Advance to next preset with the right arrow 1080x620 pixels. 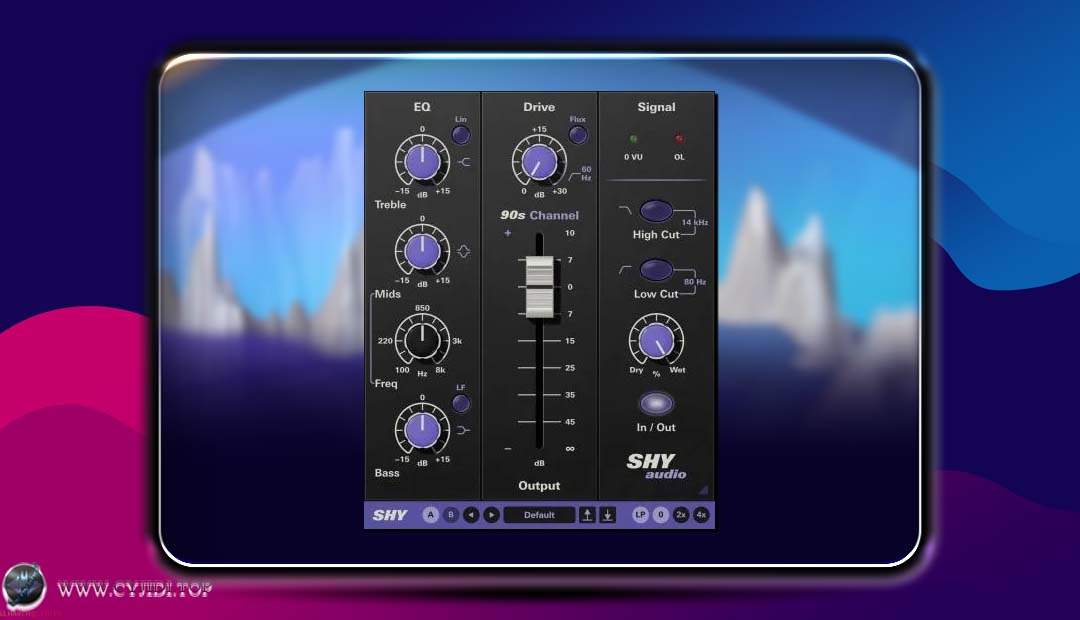(x=491, y=514)
